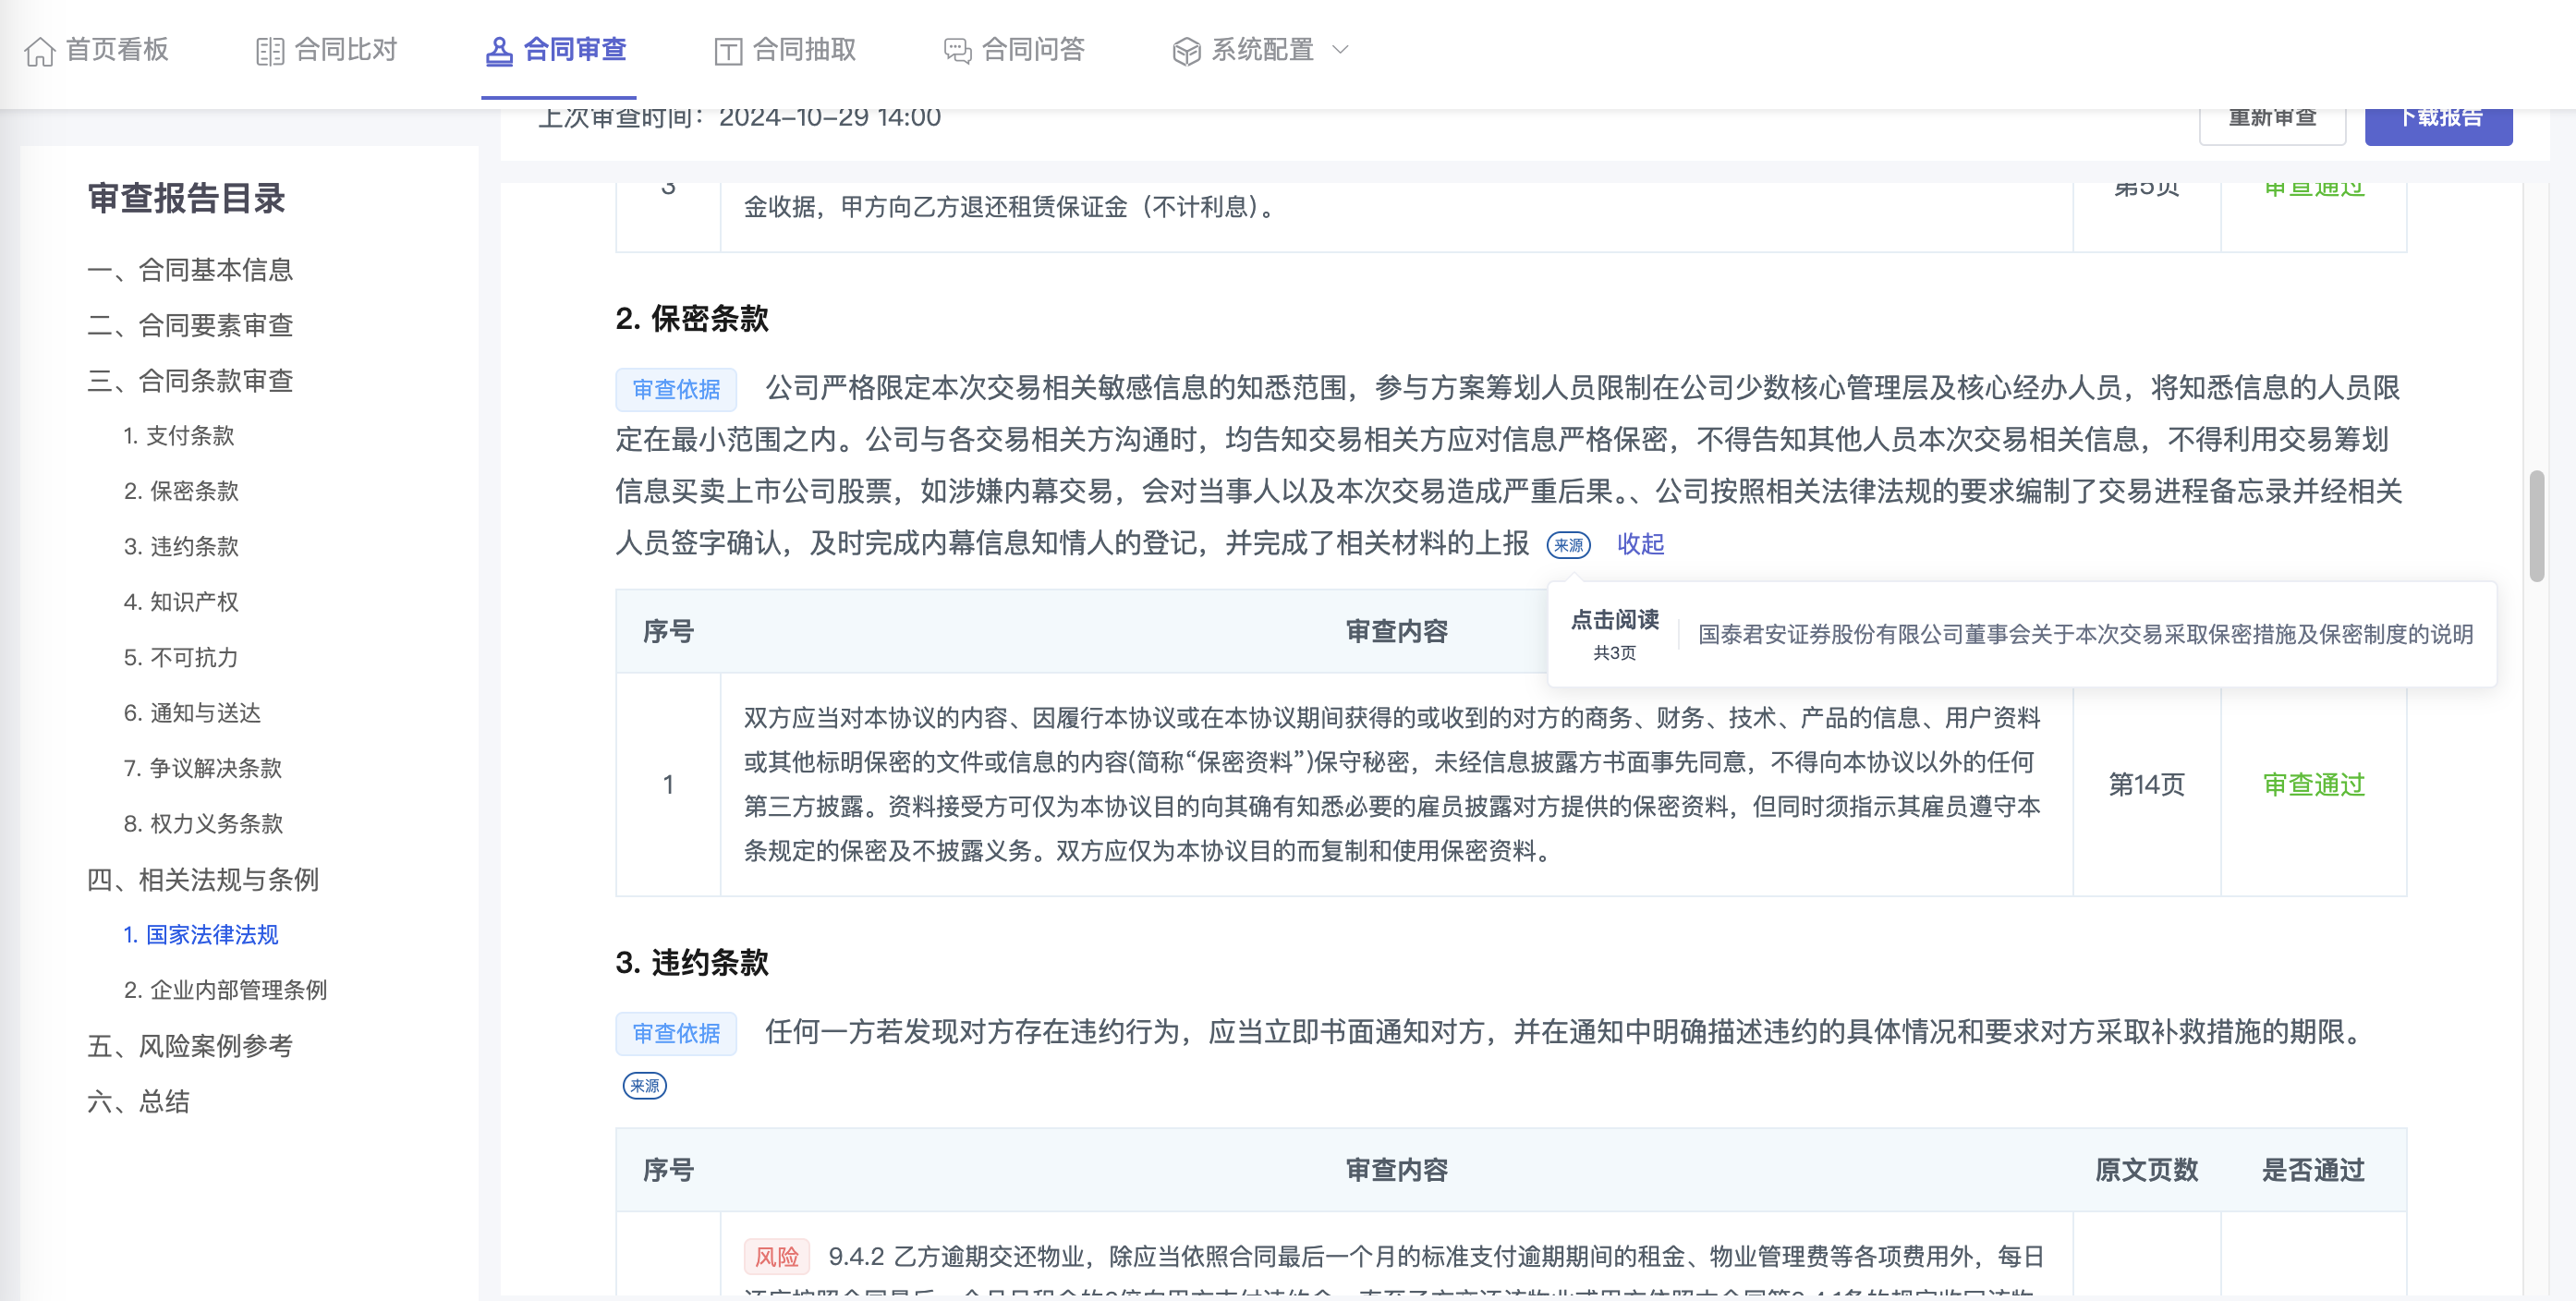Click the vertical scrollbar thumb
Viewport: 2576px width, 1301px height.
(2536, 525)
